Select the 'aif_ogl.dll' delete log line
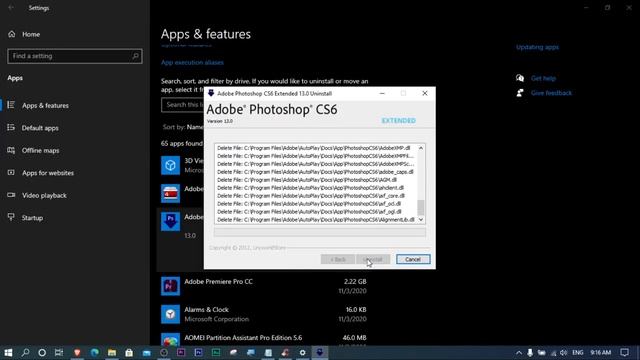640x360 pixels. (x=309, y=211)
